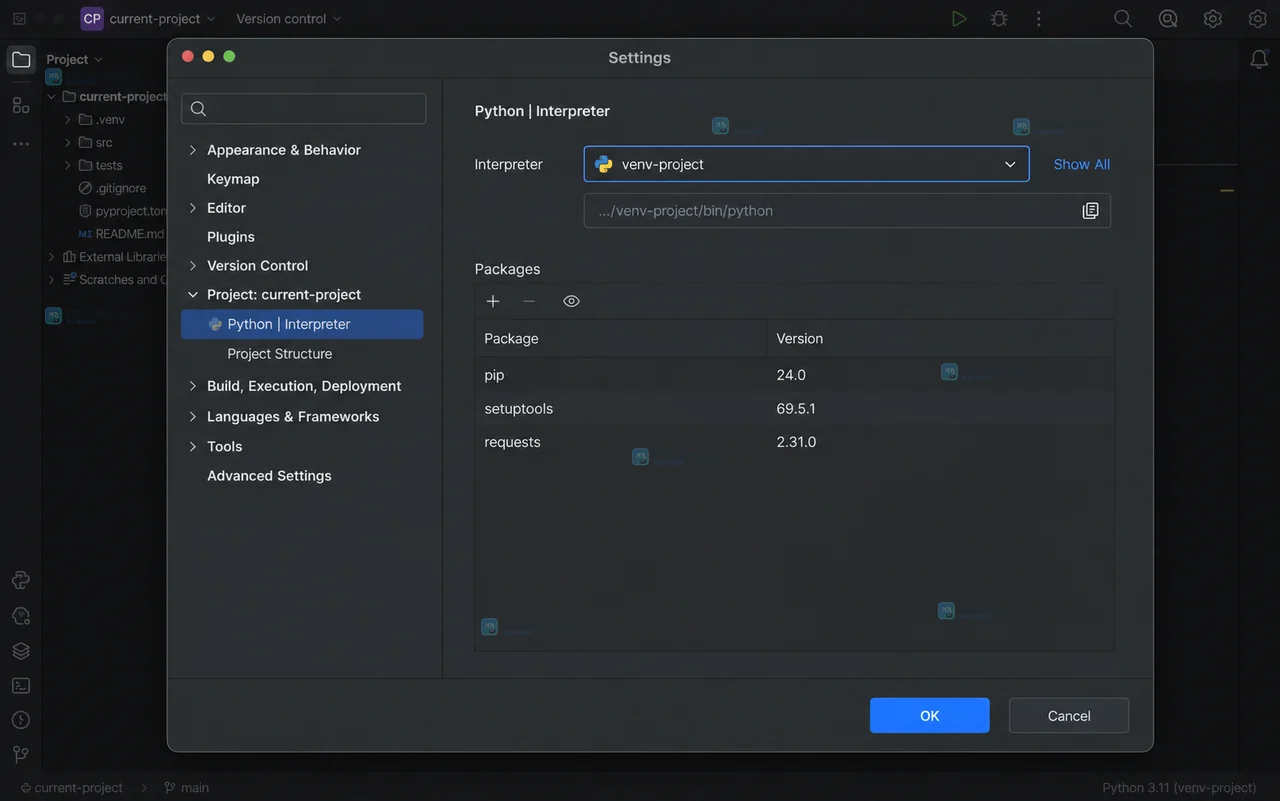Expand the .venv folder in Project tree
Viewport: 1280px width, 801px height.
(68, 120)
